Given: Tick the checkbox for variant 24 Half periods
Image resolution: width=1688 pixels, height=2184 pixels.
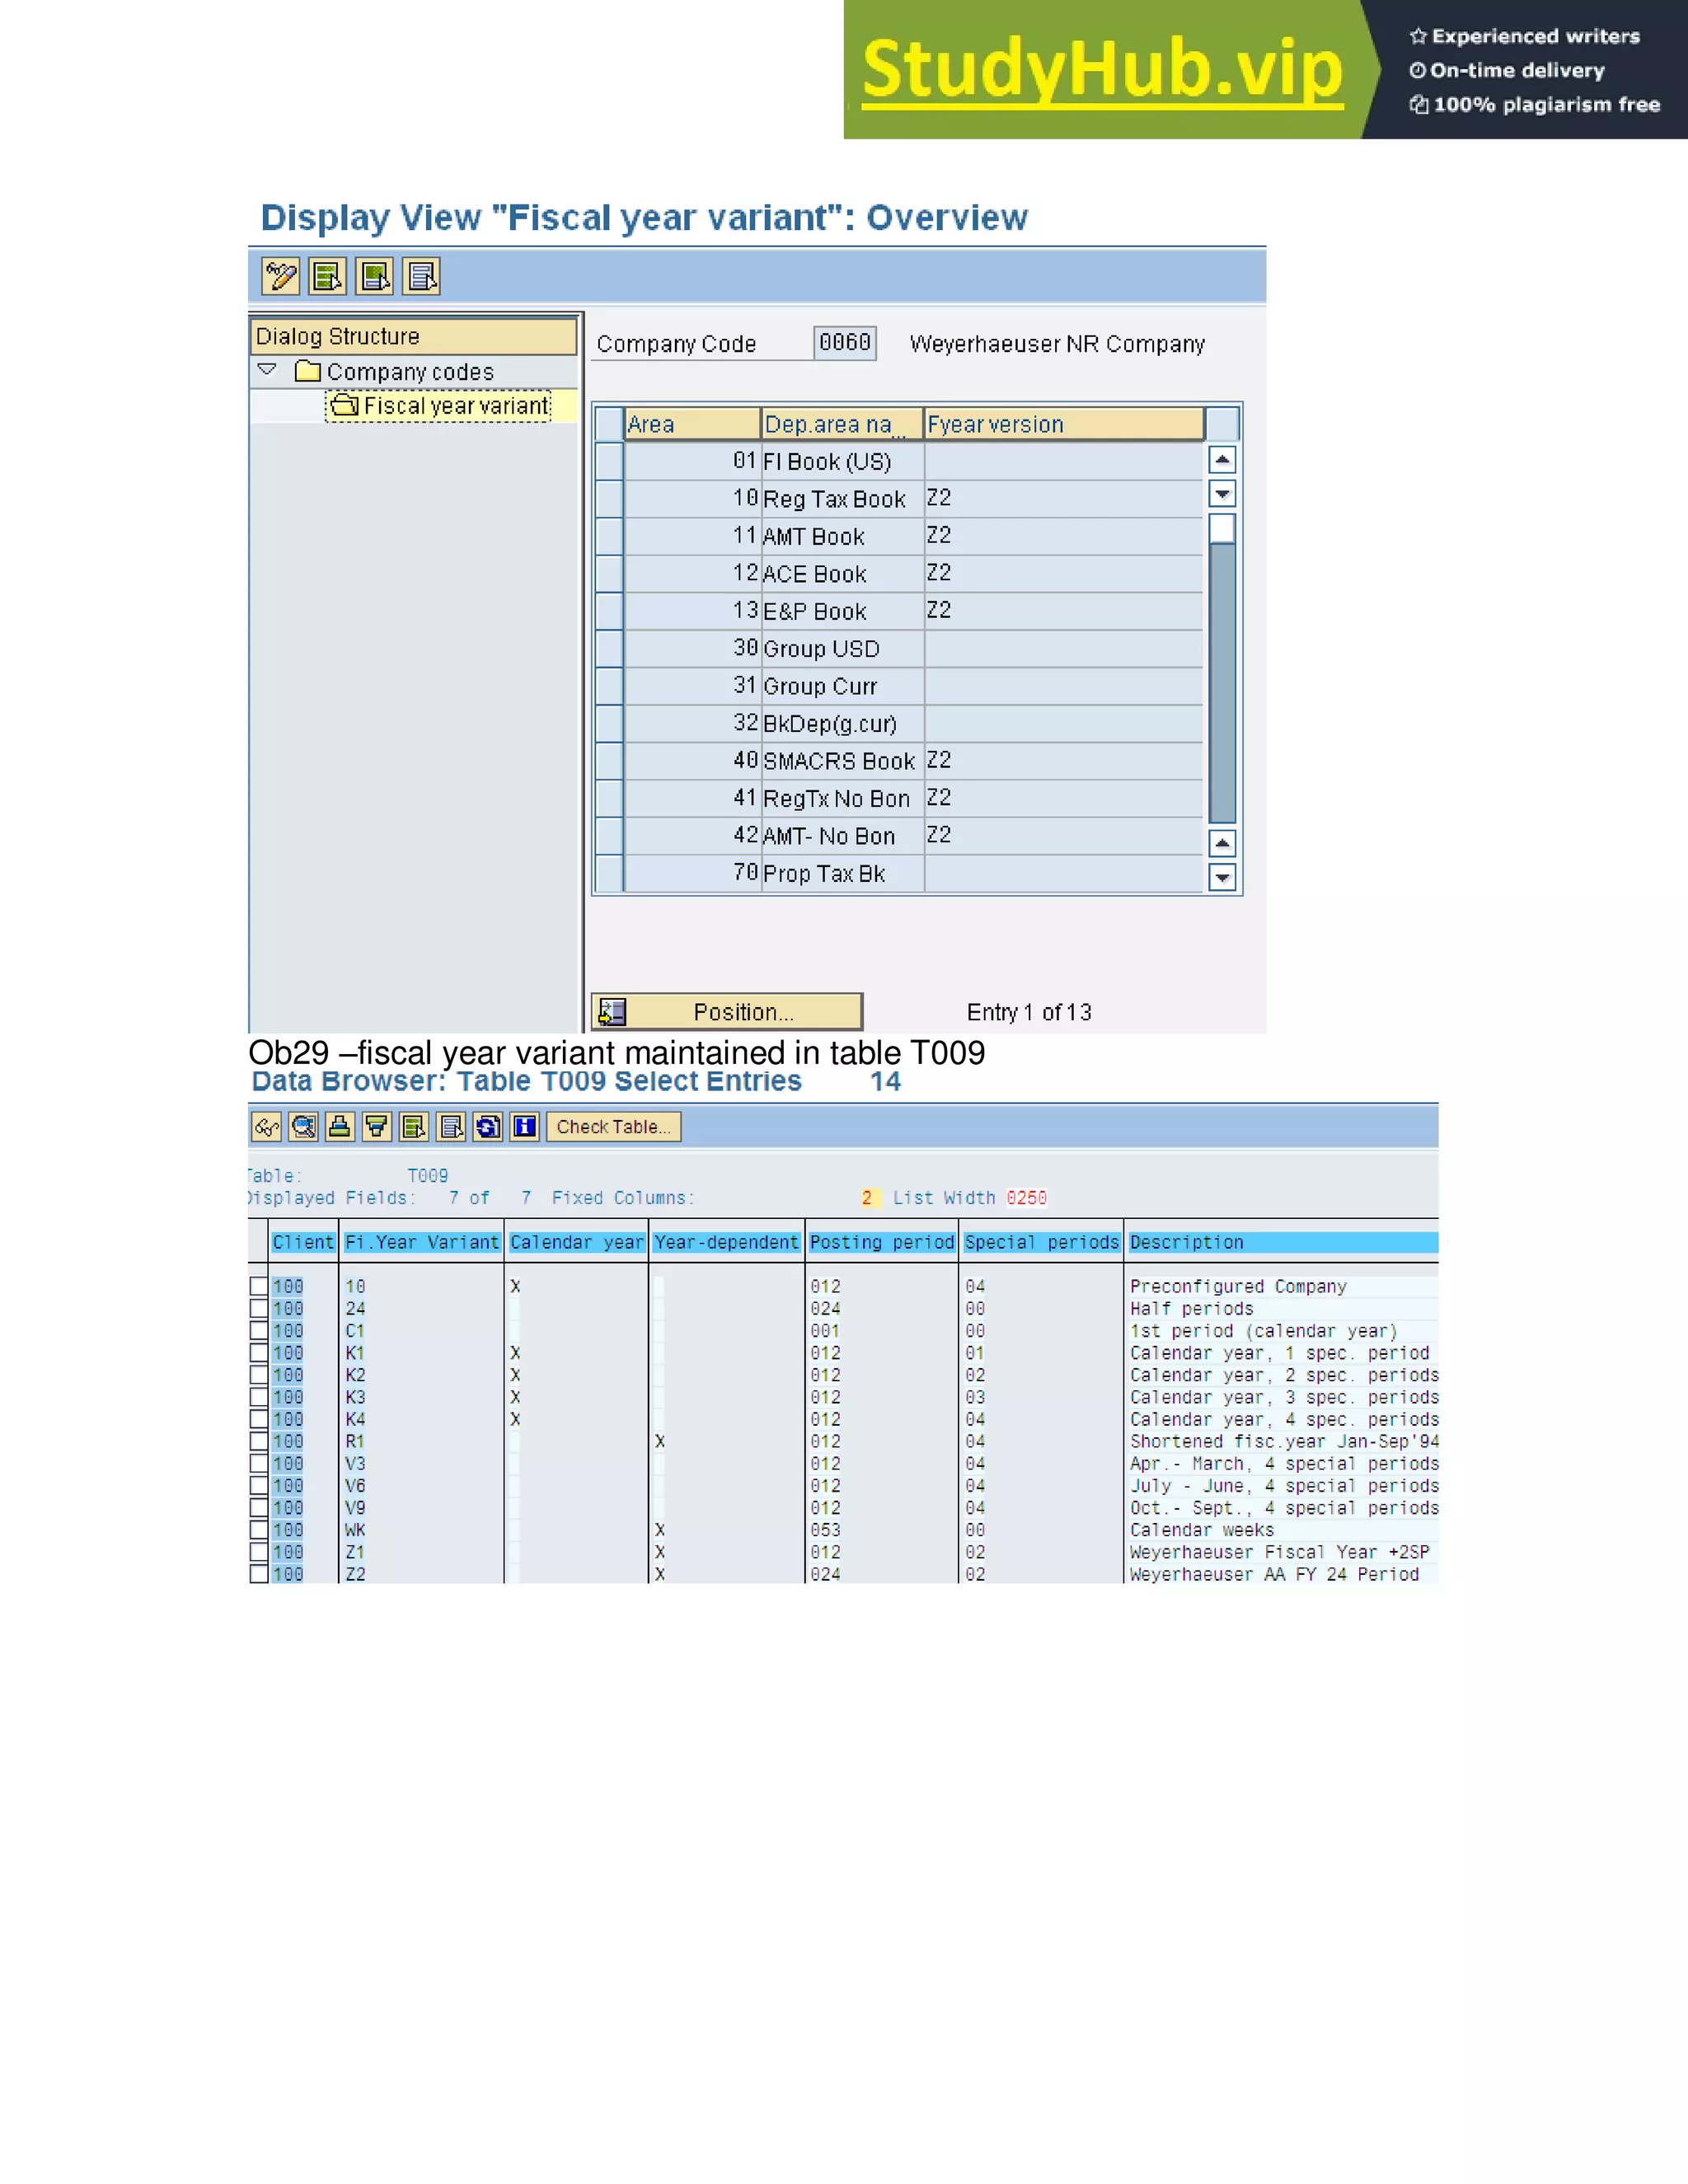Looking at the screenshot, I should (259, 1308).
